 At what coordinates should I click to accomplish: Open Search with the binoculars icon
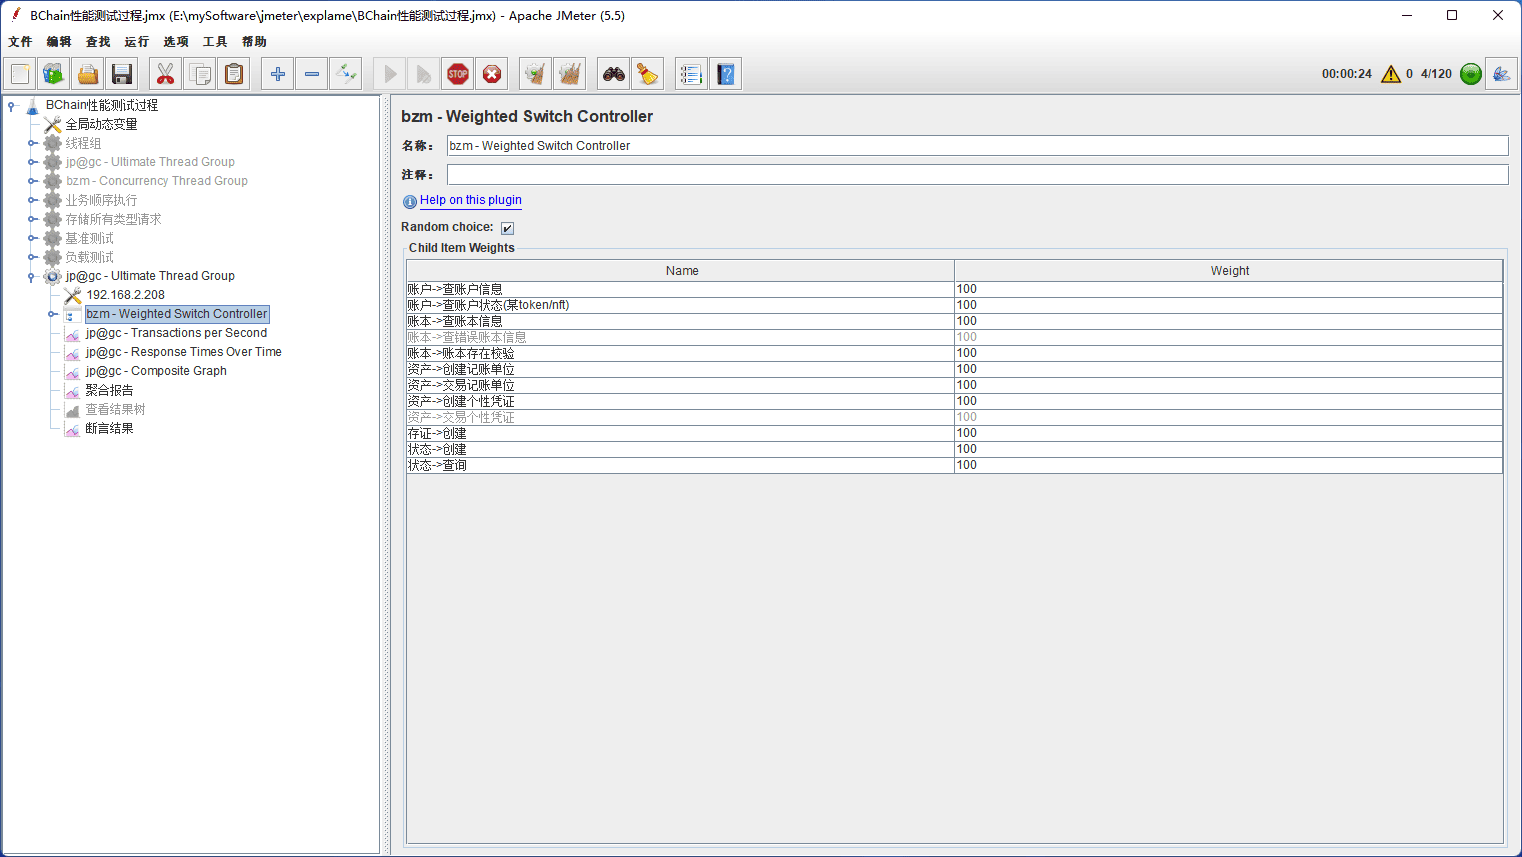(613, 74)
